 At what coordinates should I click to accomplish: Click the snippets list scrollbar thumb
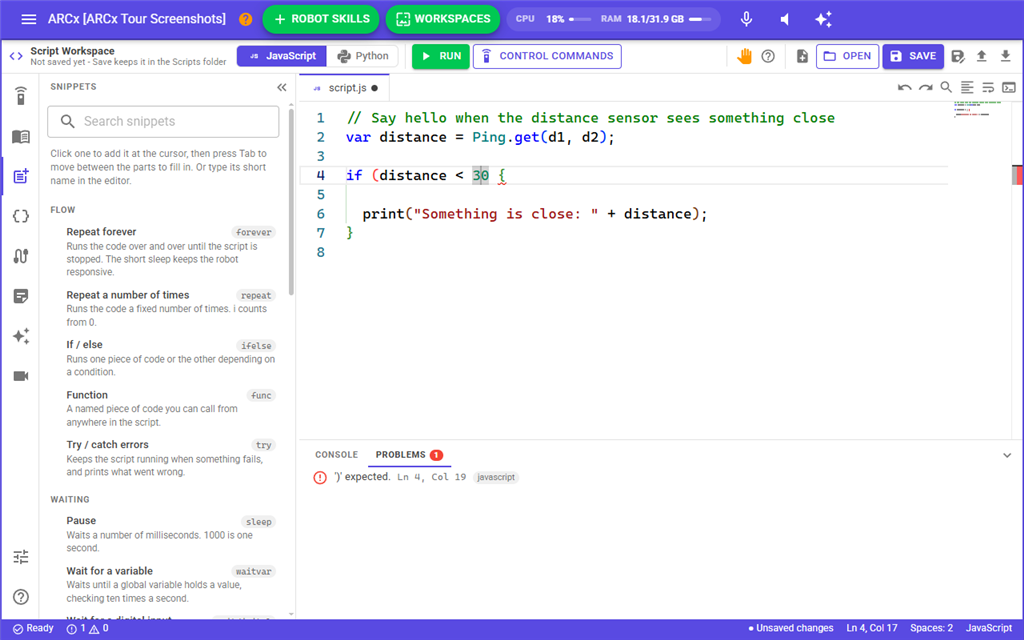[x=291, y=202]
